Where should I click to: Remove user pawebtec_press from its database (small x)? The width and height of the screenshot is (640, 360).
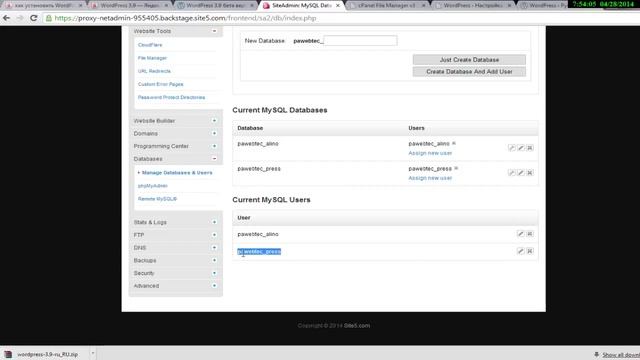tap(456, 168)
